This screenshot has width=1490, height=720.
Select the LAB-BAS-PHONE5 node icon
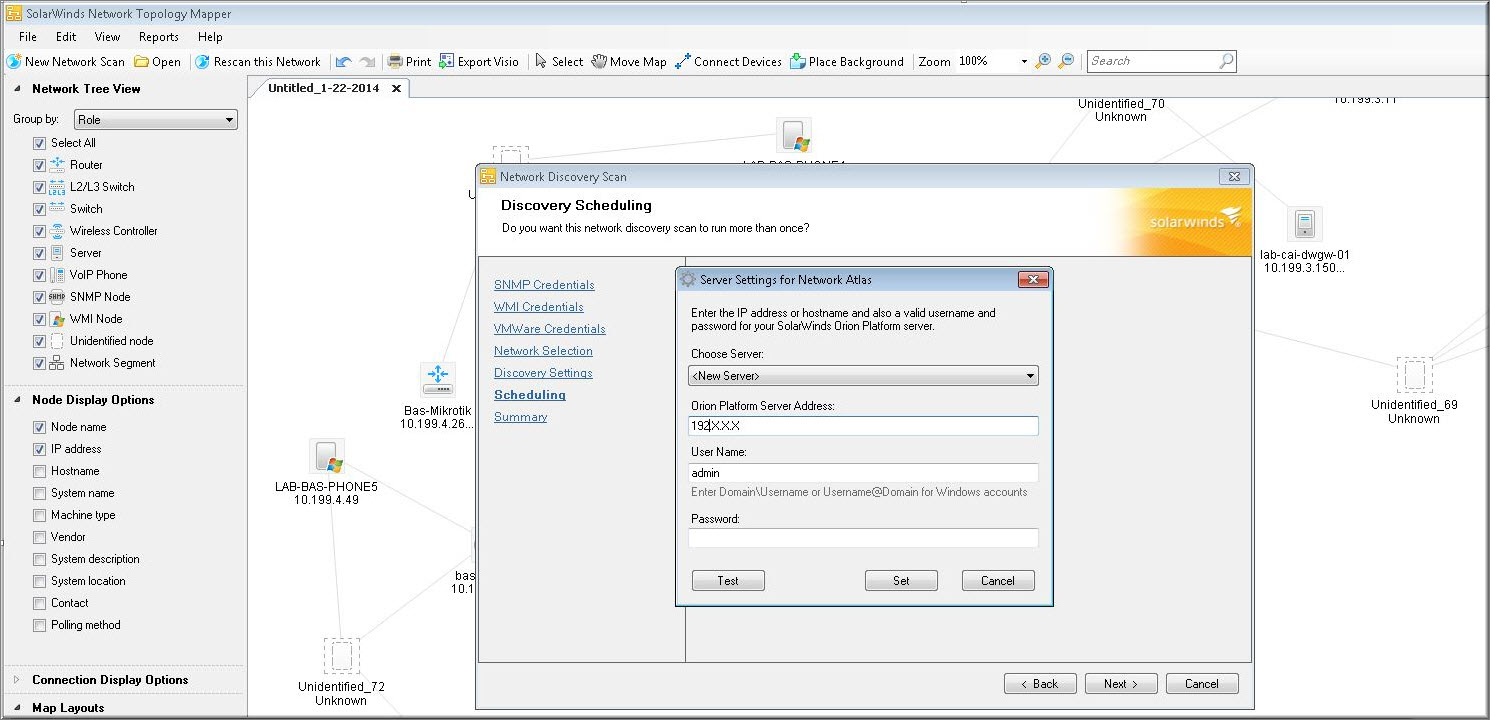click(x=326, y=457)
